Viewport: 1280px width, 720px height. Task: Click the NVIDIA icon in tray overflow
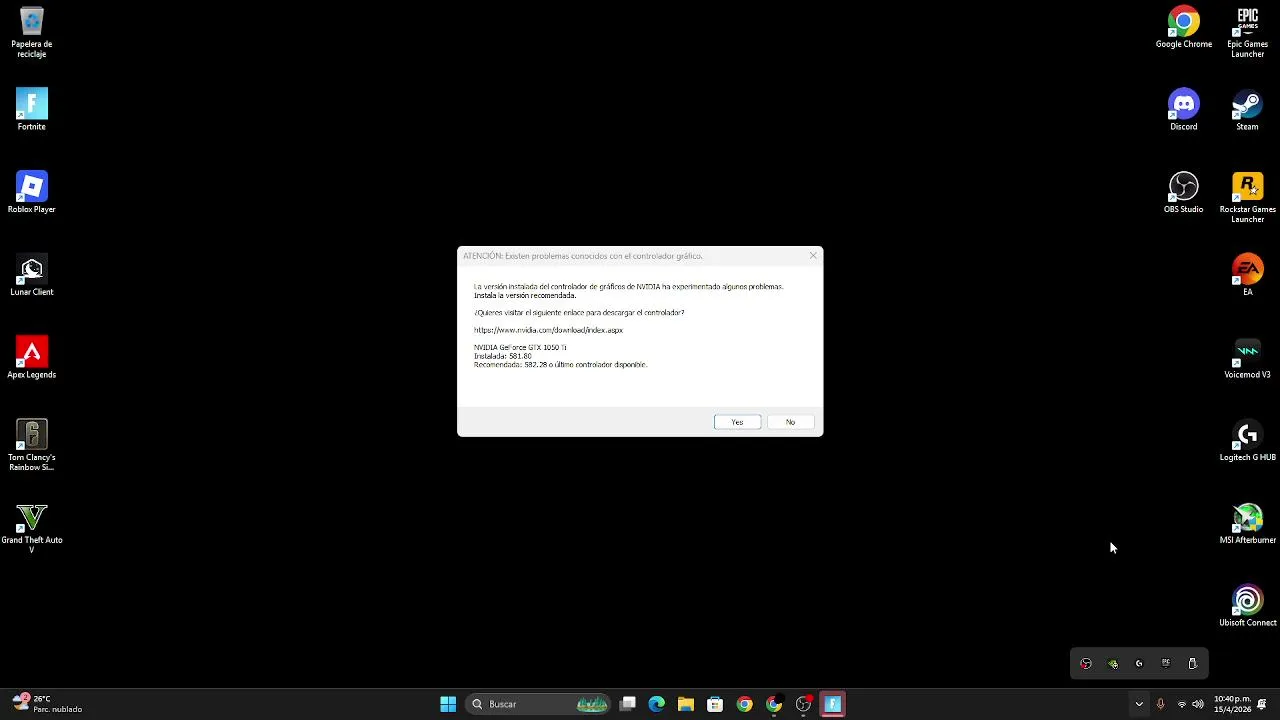pos(1113,664)
